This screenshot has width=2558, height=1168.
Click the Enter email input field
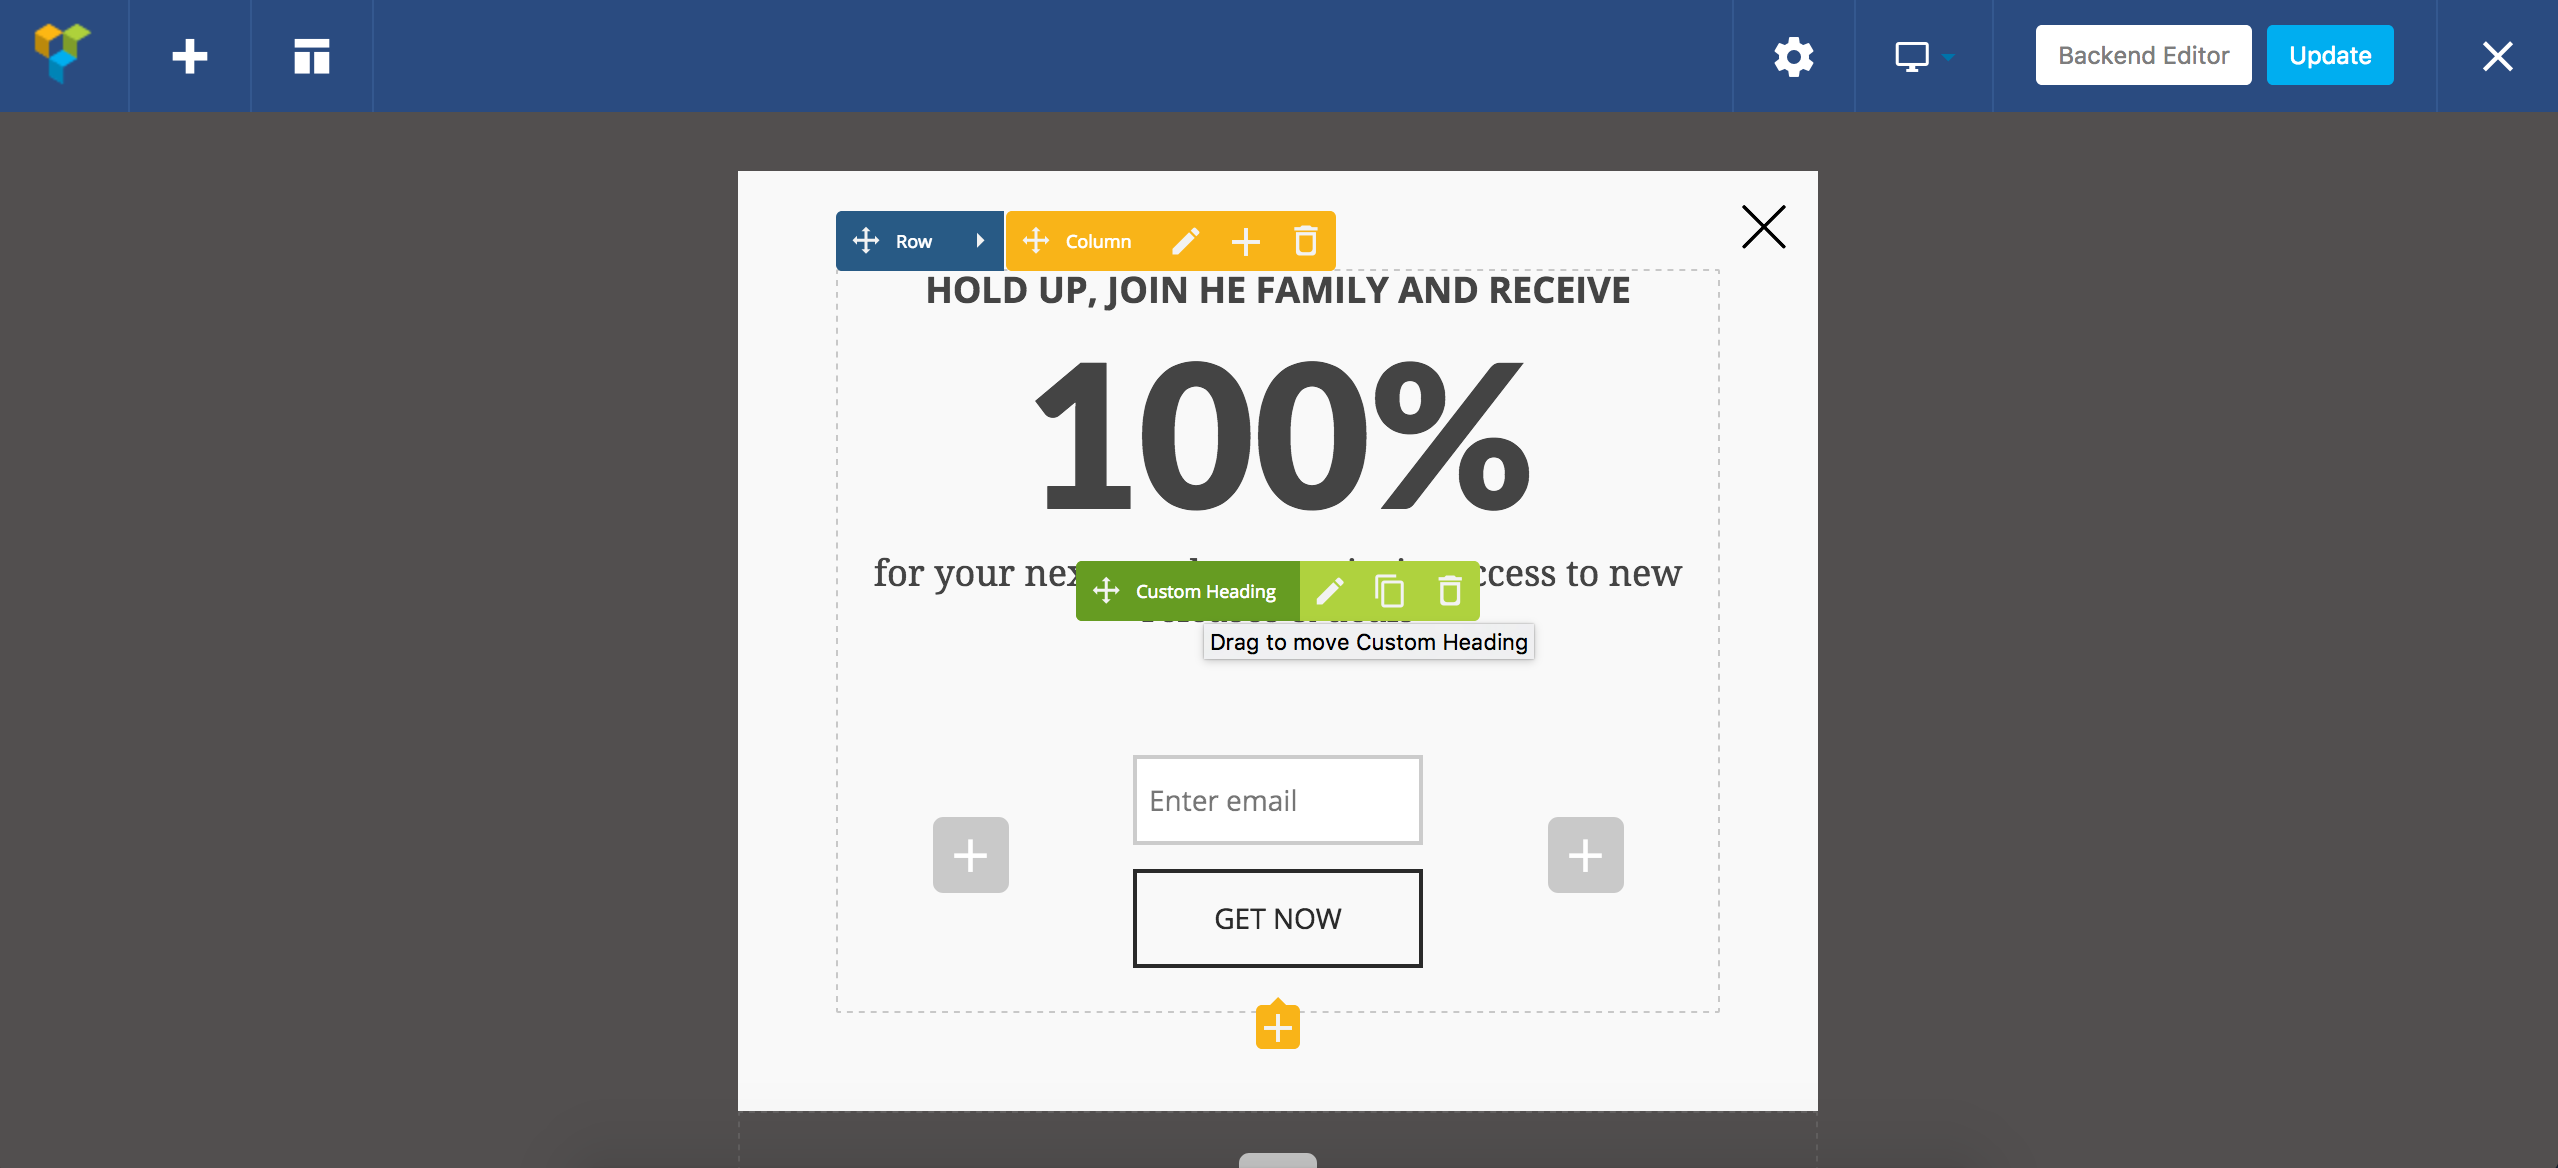point(1277,799)
